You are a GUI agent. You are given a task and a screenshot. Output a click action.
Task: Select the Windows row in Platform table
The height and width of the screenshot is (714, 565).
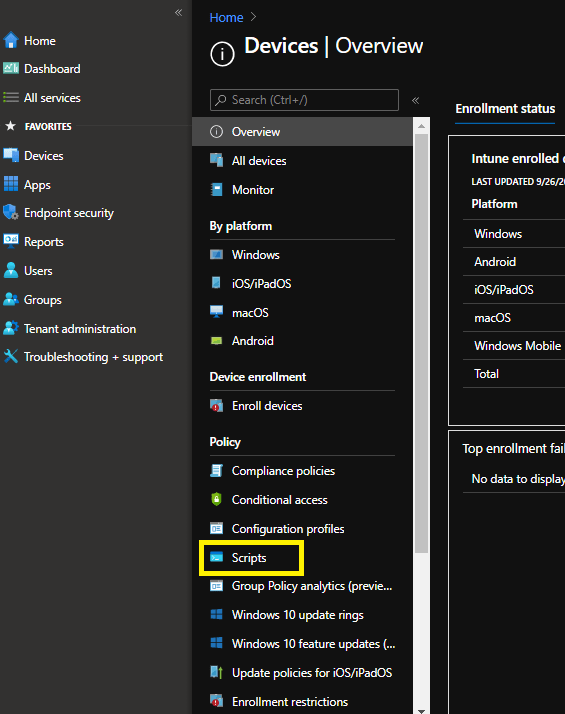(514, 234)
